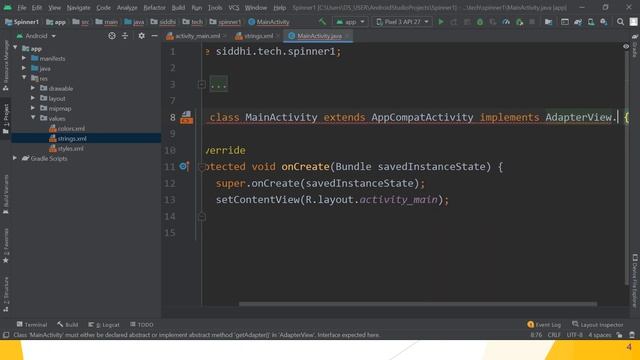Collapse the onCreate method fold marker on line 11

pos(202,167)
